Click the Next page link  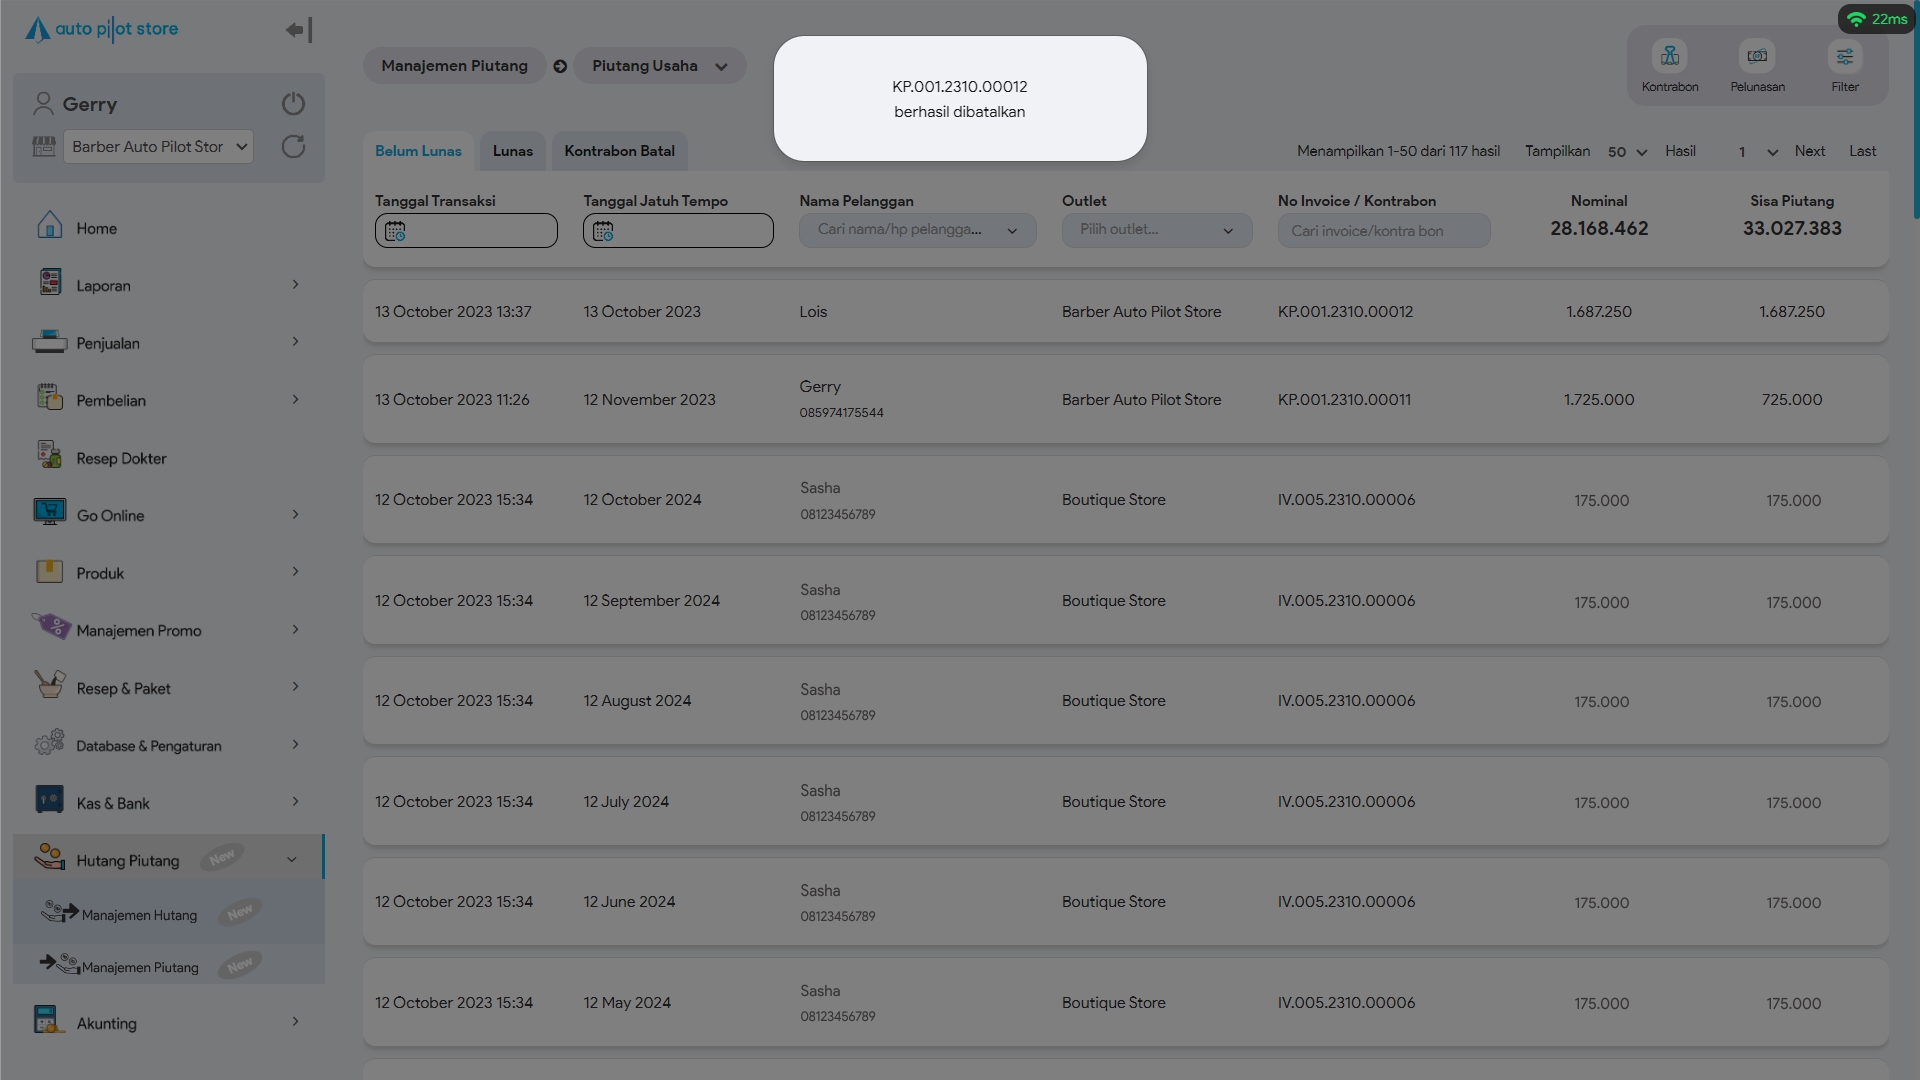pyautogui.click(x=1809, y=151)
